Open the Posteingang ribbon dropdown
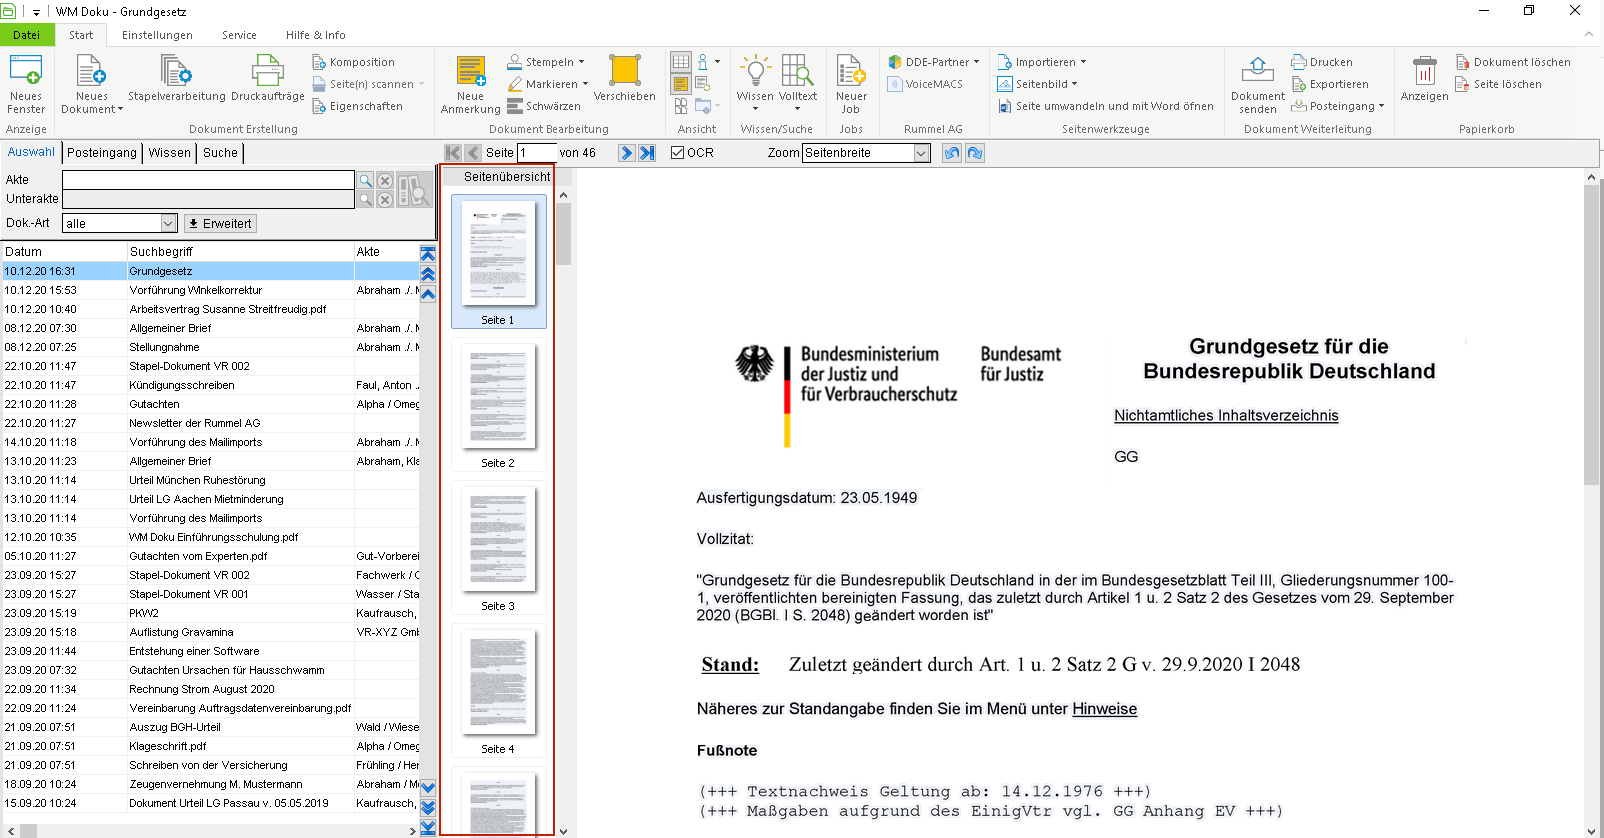The width and height of the screenshot is (1604, 838). point(1338,106)
